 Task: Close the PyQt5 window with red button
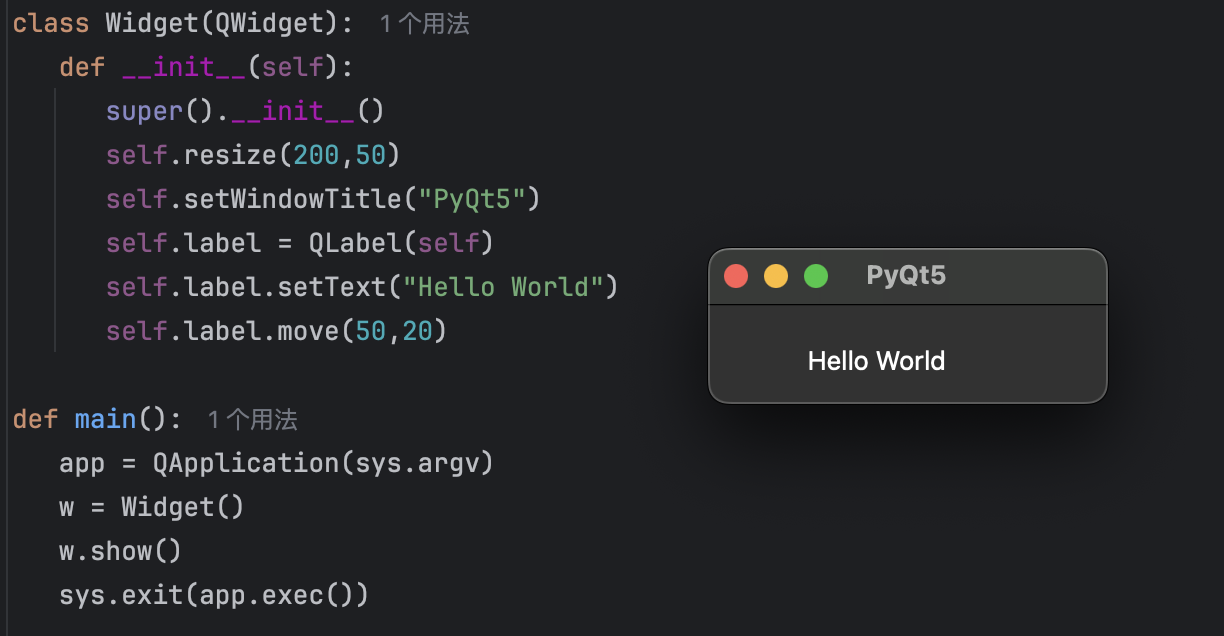click(736, 276)
